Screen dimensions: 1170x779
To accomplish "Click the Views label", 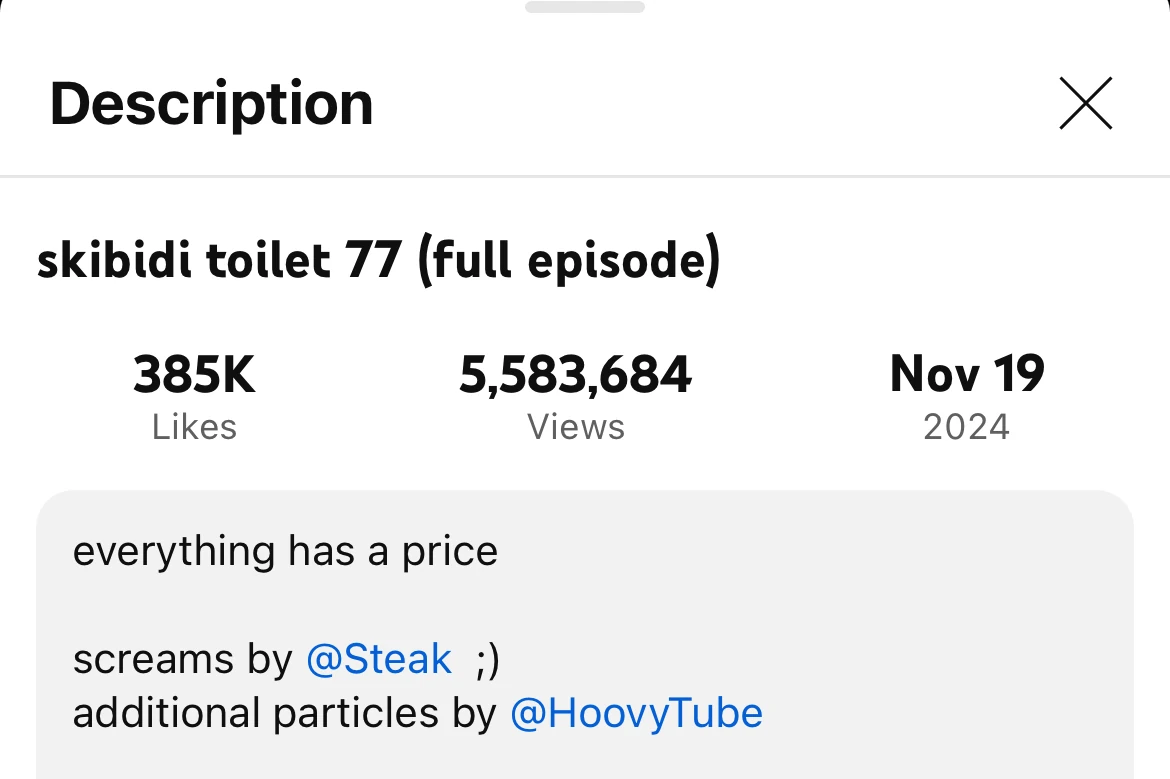I will pyautogui.click(x=575, y=427).
